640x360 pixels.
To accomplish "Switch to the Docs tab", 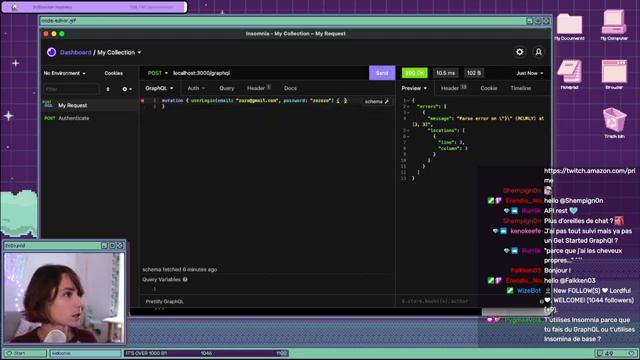I will coord(290,88).
